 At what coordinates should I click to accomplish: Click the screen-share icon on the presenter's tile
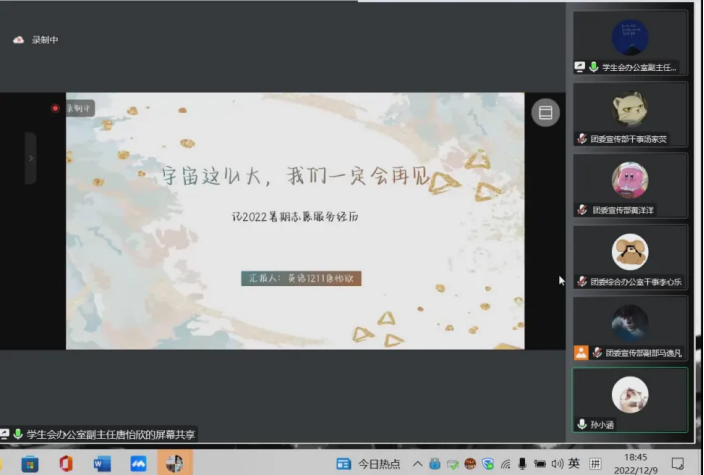tap(580, 67)
